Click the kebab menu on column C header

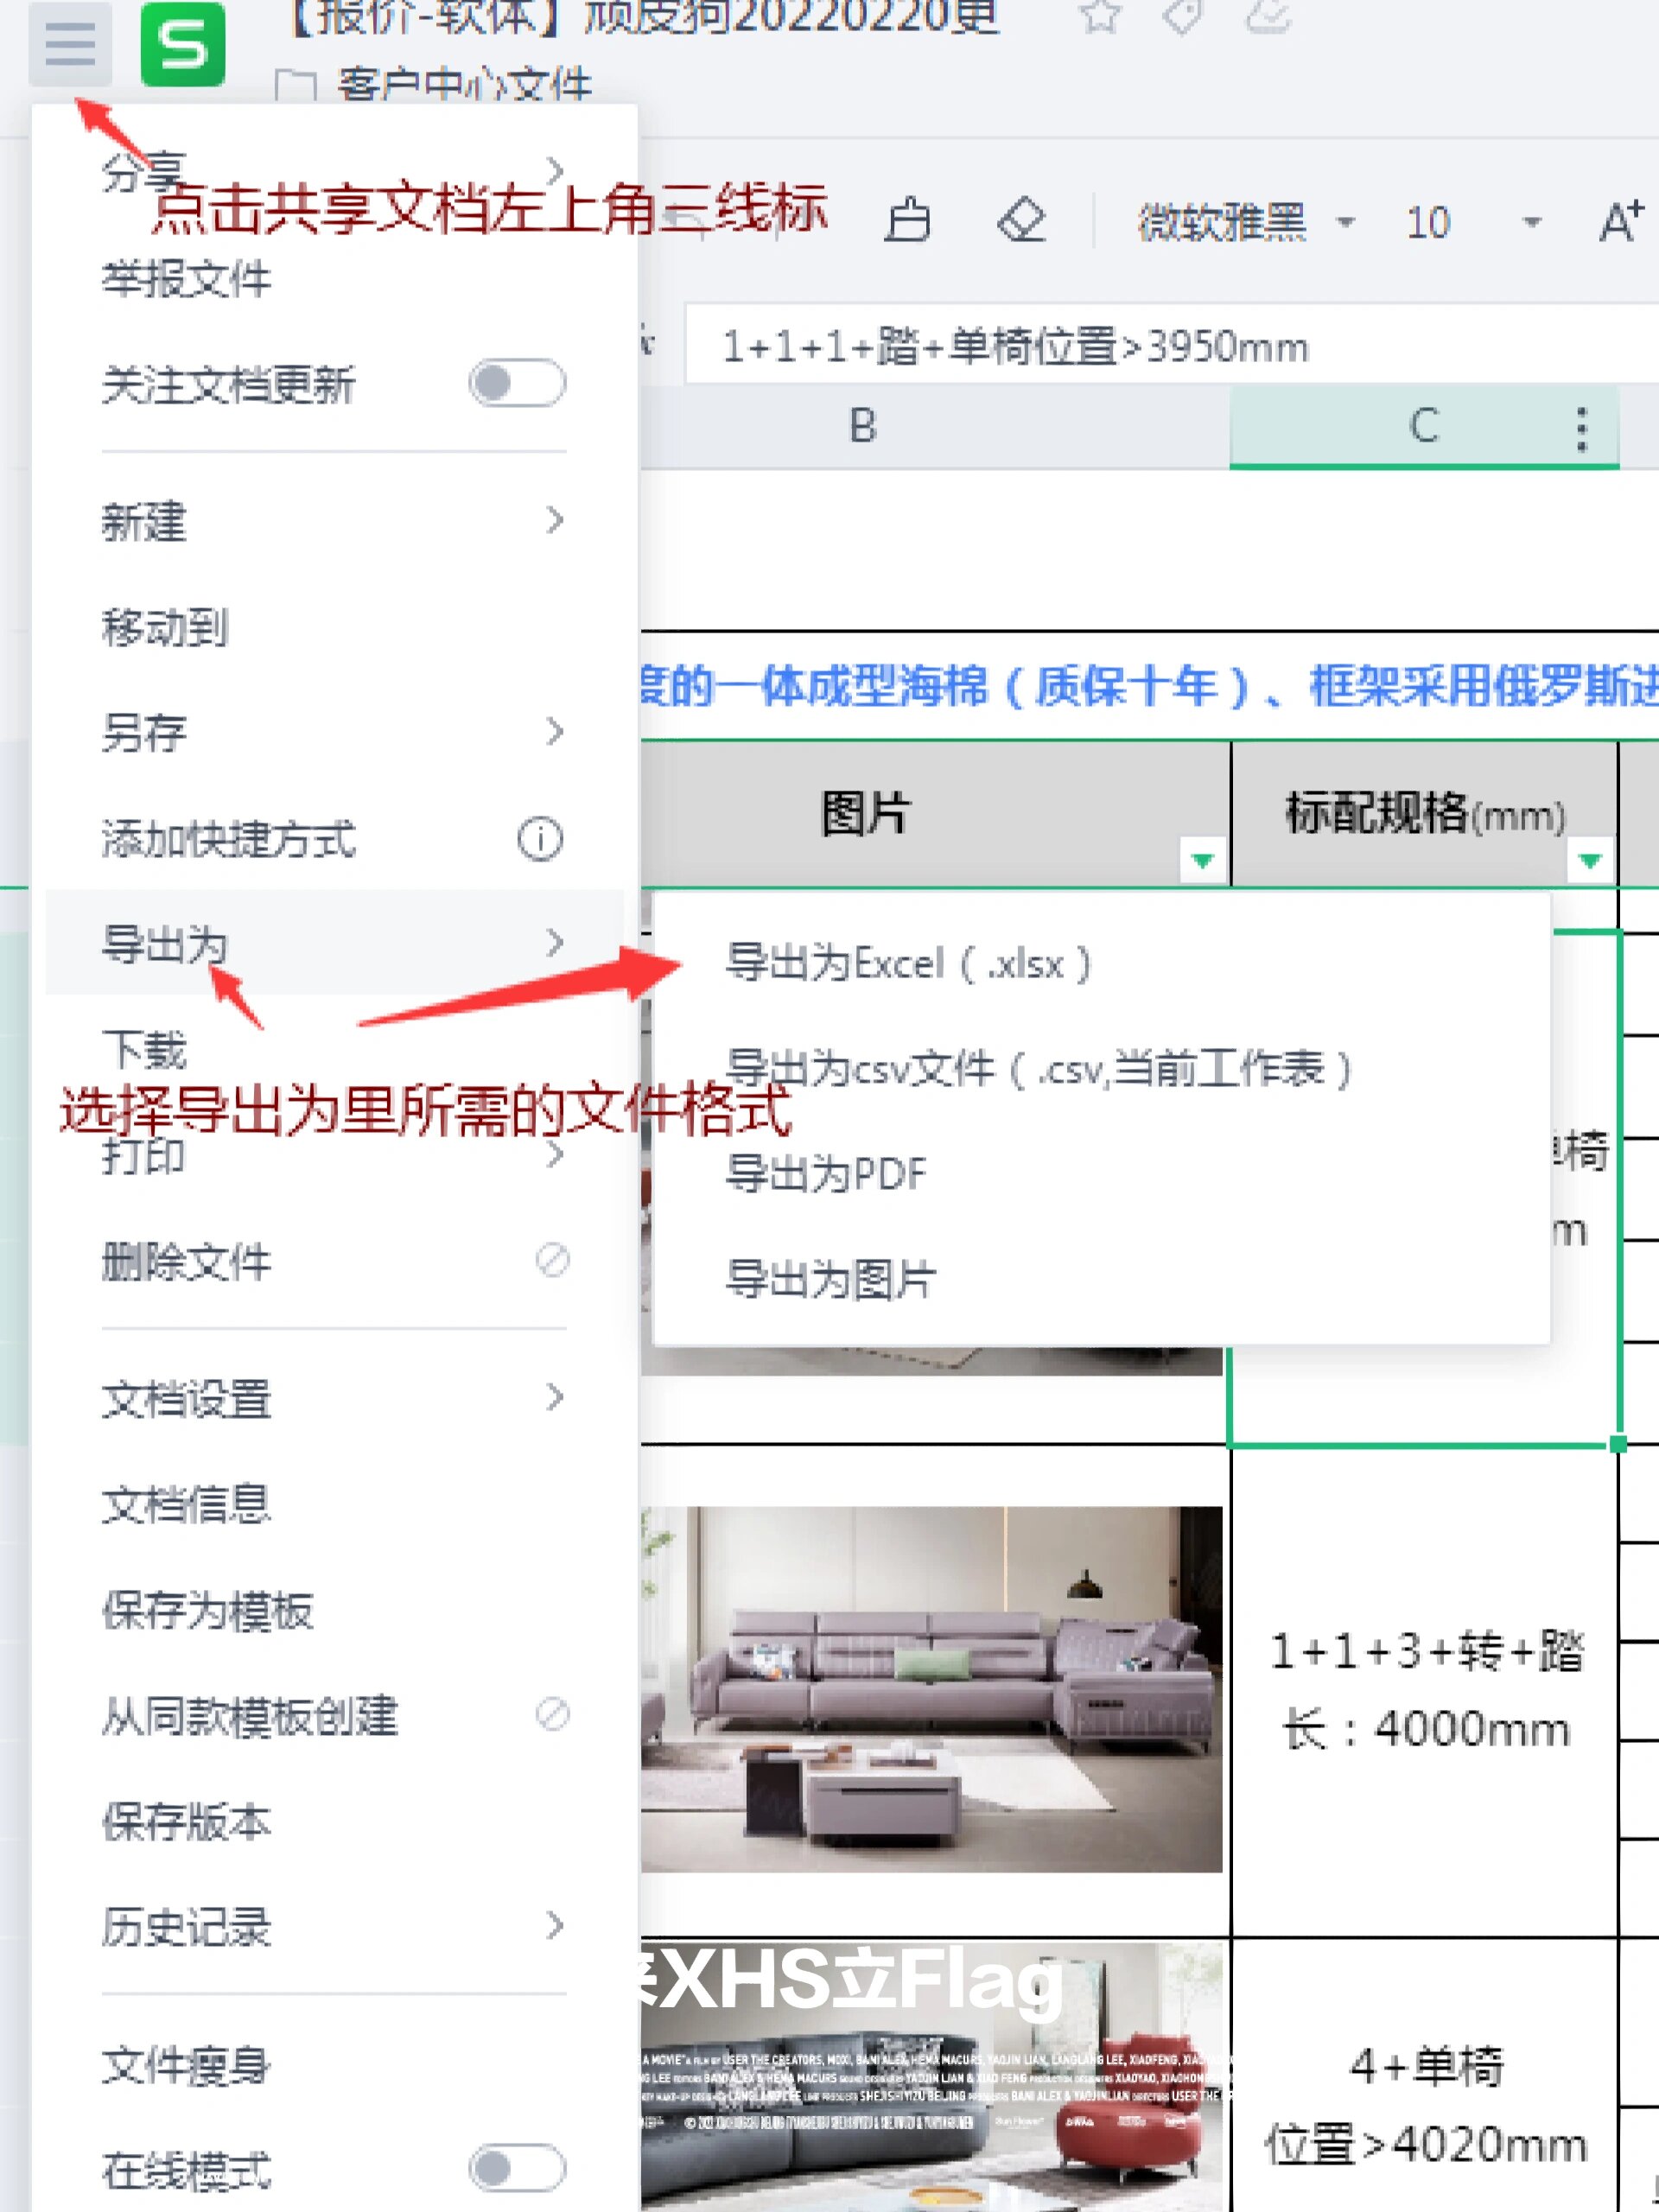tap(1581, 428)
